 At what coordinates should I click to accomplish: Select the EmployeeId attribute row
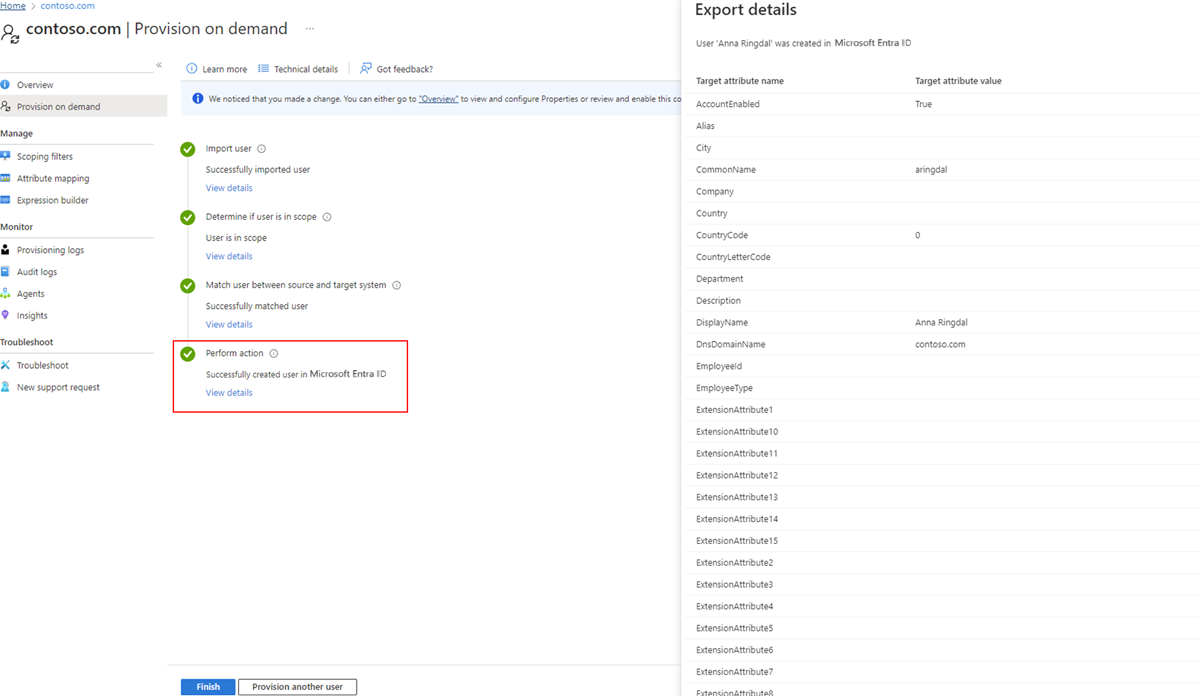940,366
